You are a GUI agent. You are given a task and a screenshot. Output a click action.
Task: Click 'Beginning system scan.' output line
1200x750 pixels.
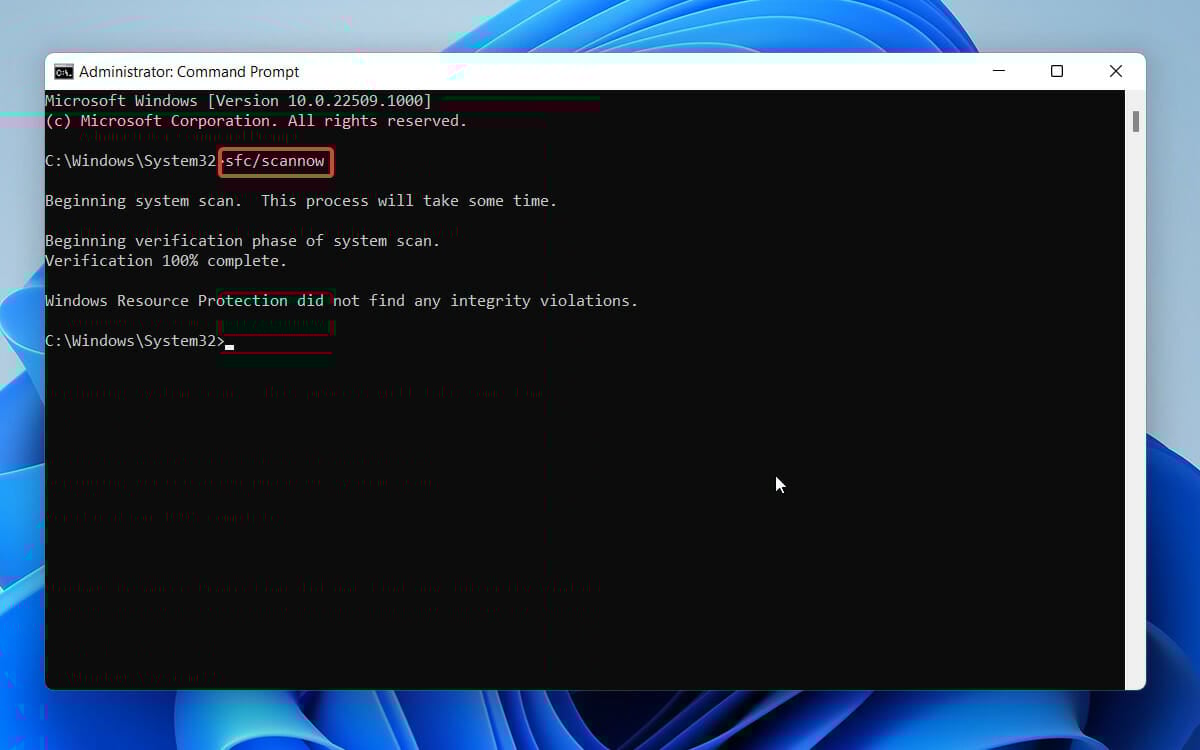pos(301,201)
